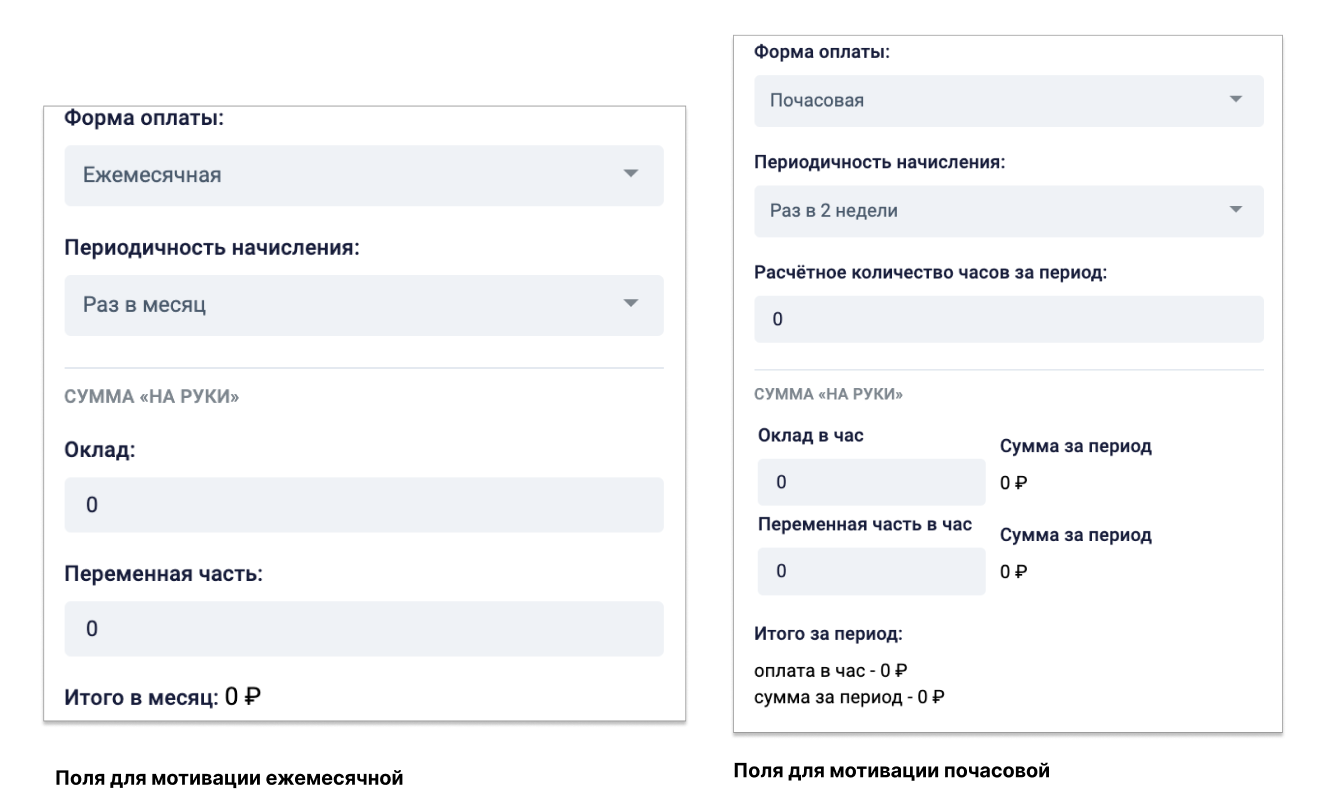Click the Расчётное количество часов input

pyautogui.click(x=1007, y=318)
